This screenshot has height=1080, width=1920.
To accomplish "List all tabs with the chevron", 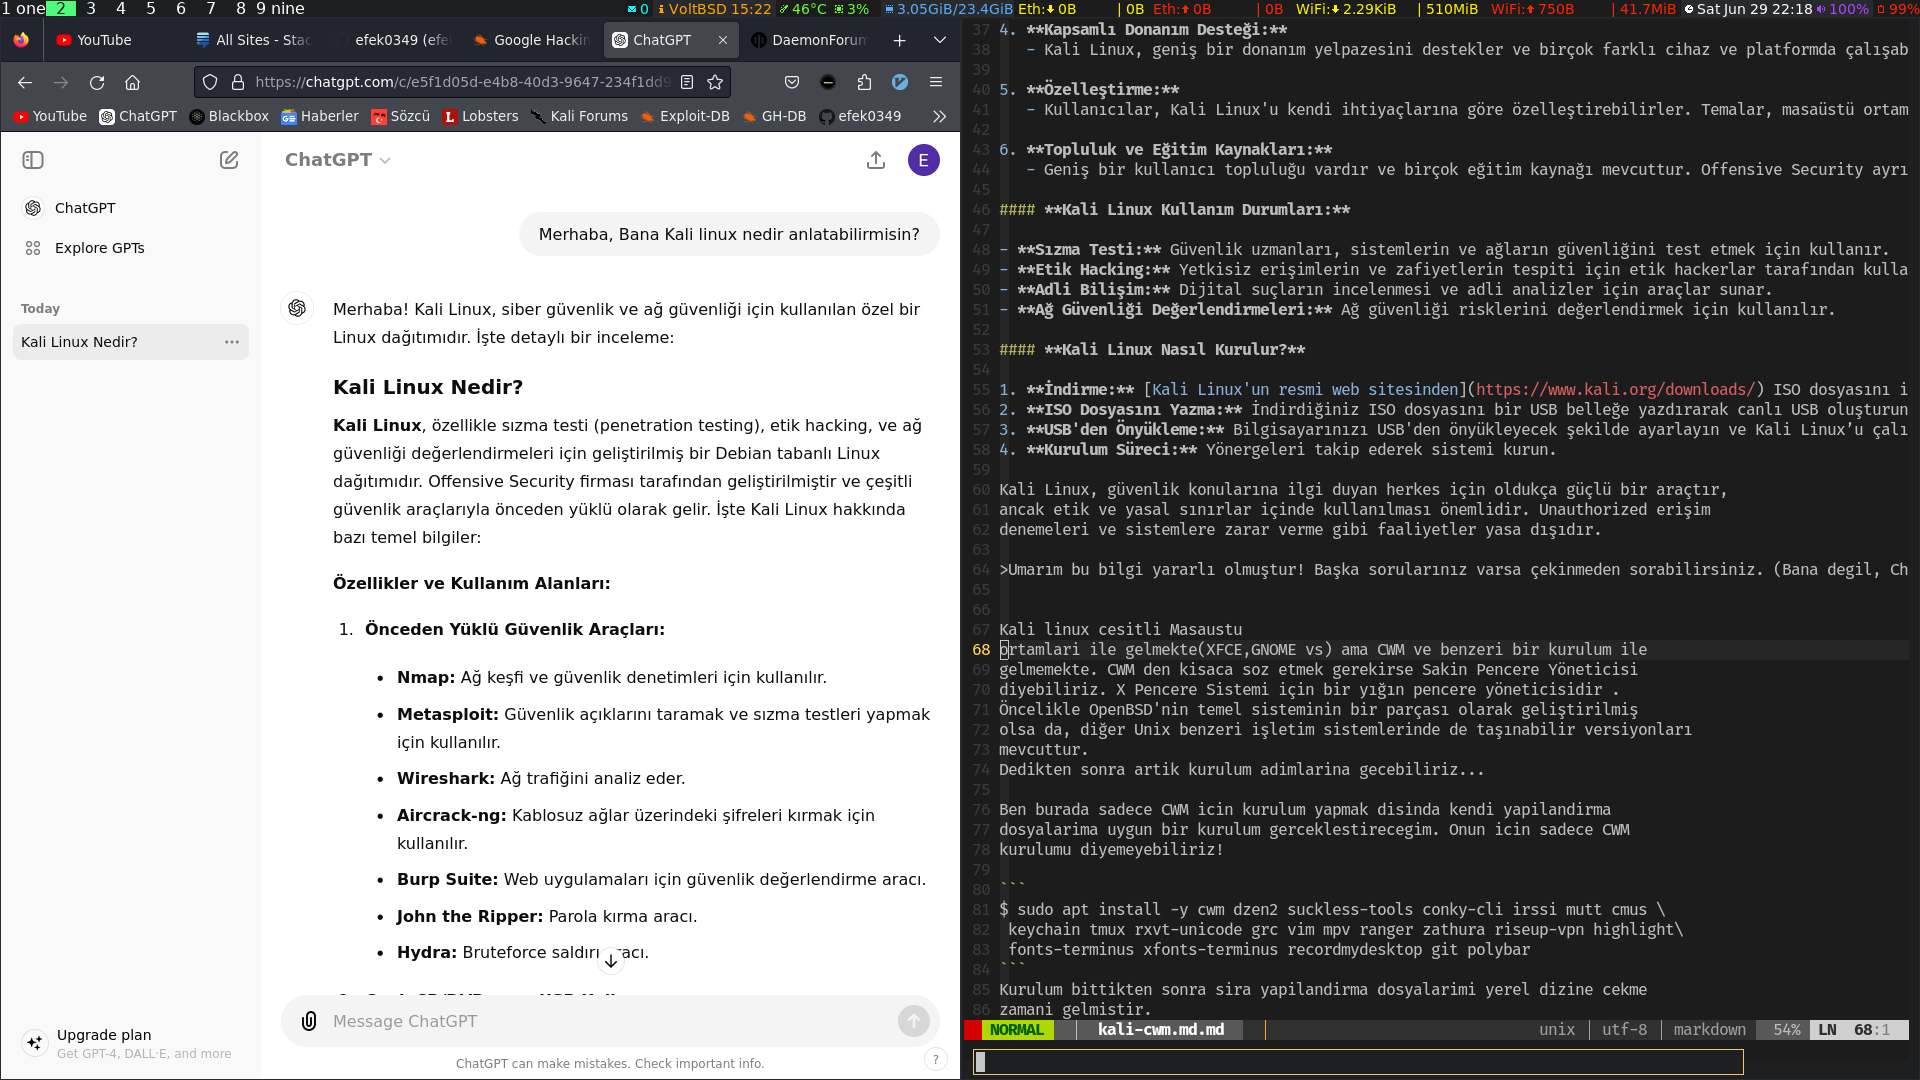I will 940,40.
